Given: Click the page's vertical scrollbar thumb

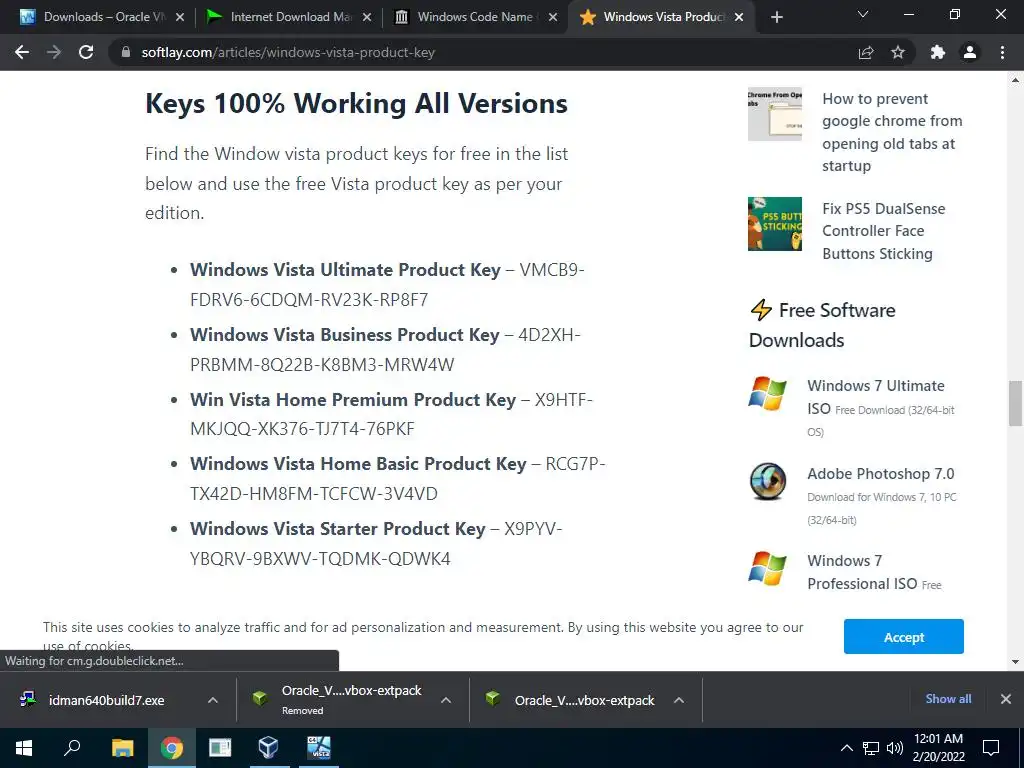Looking at the screenshot, I should pos(1015,404).
